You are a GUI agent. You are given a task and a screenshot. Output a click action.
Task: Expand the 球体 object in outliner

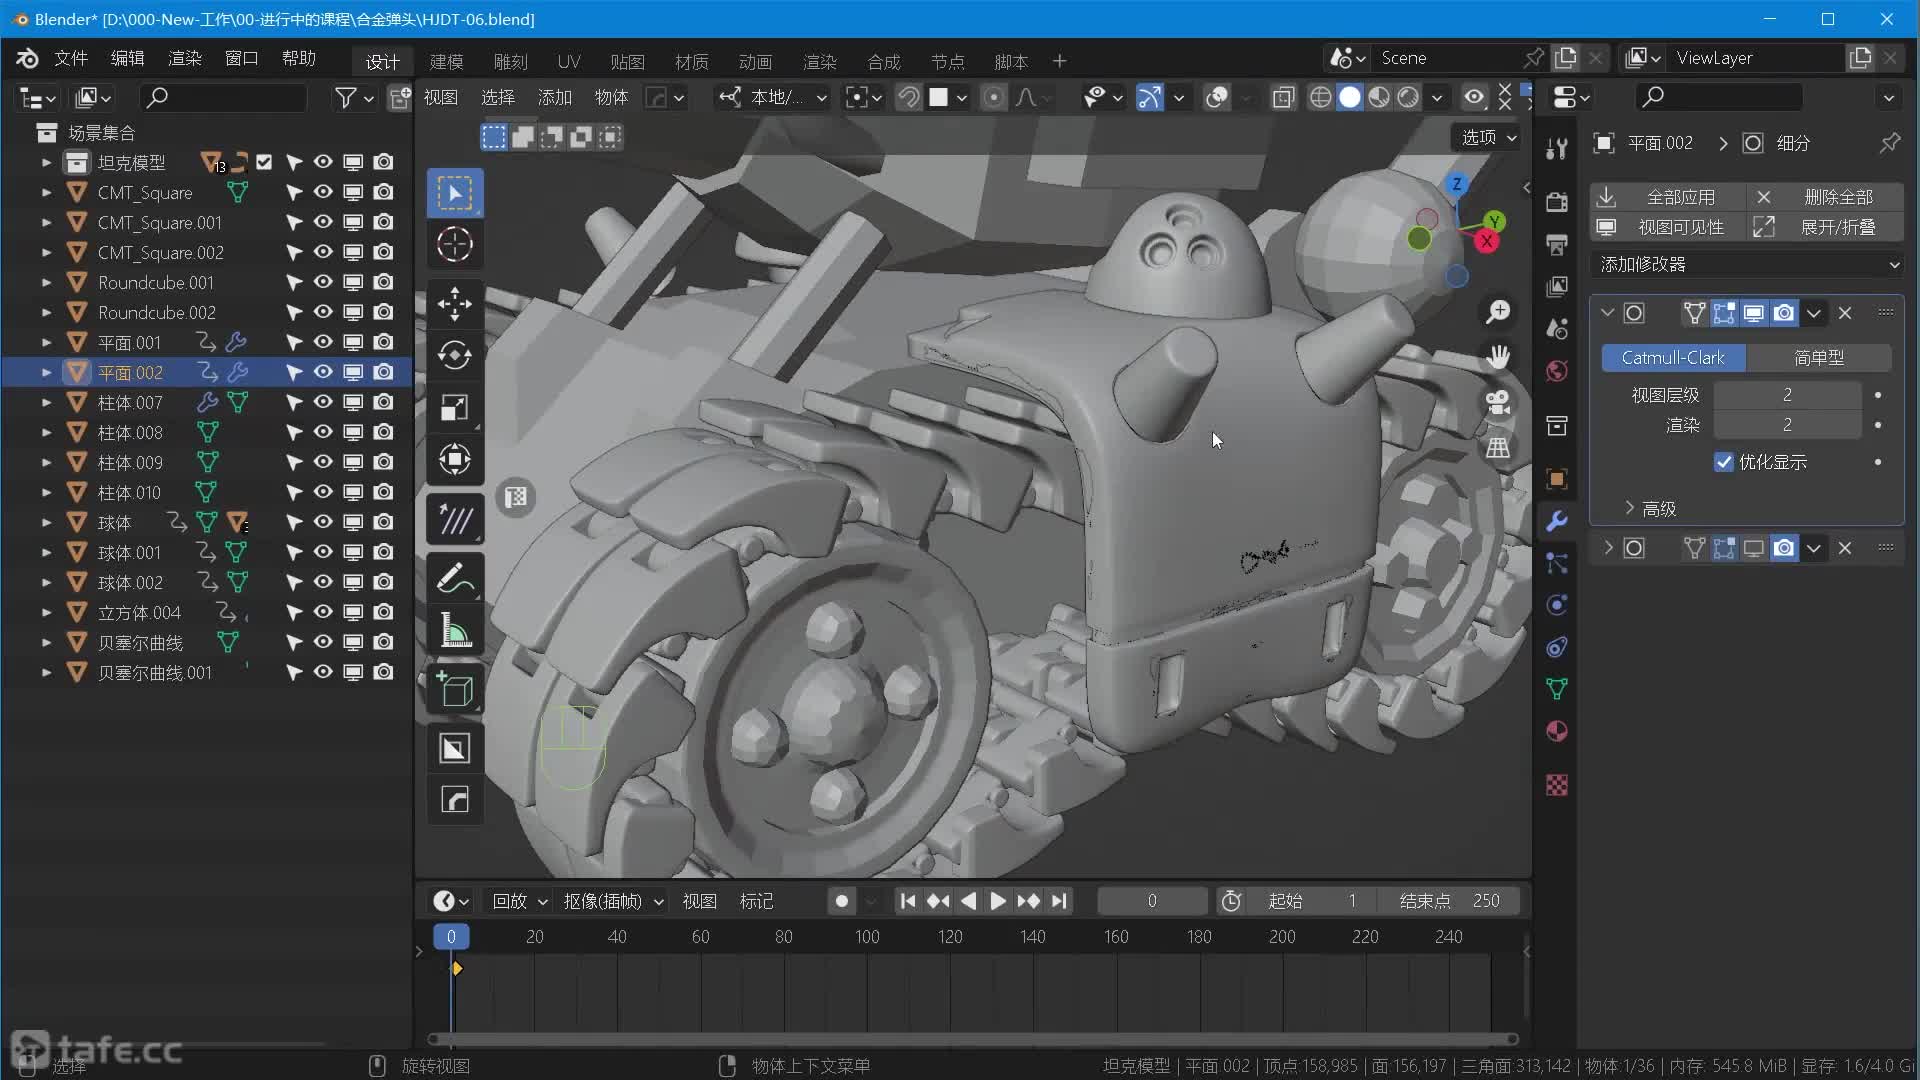pos(46,522)
